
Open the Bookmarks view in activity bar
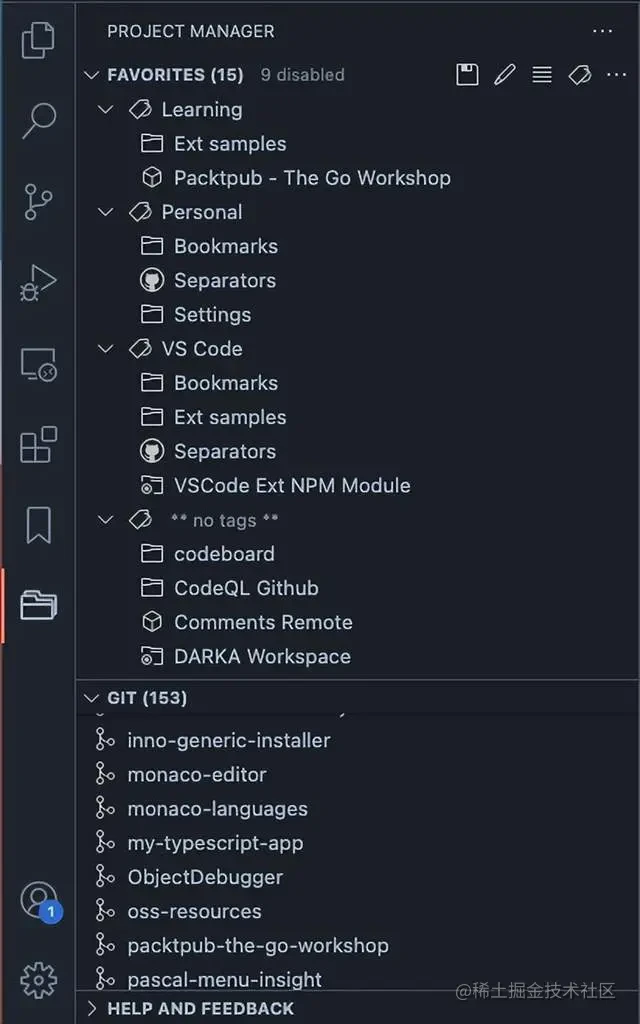39,526
